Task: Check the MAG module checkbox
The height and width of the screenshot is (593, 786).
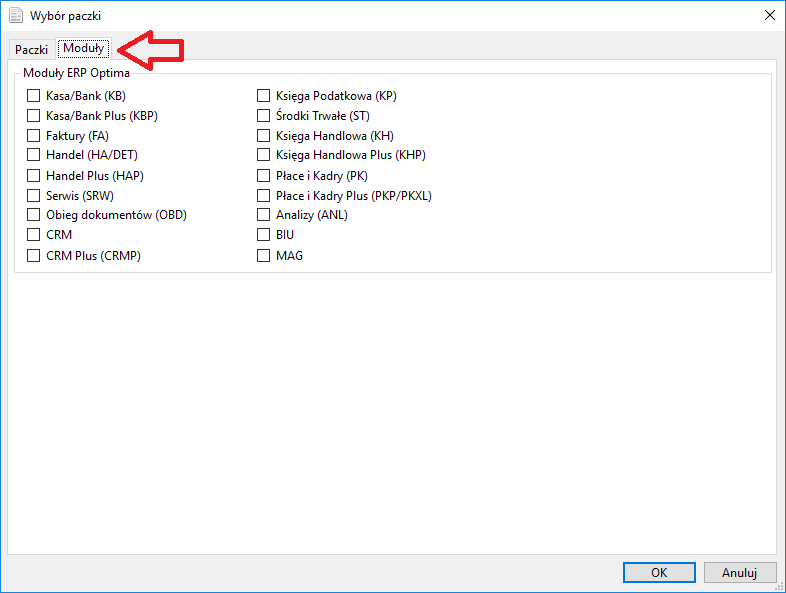Action: [264, 255]
